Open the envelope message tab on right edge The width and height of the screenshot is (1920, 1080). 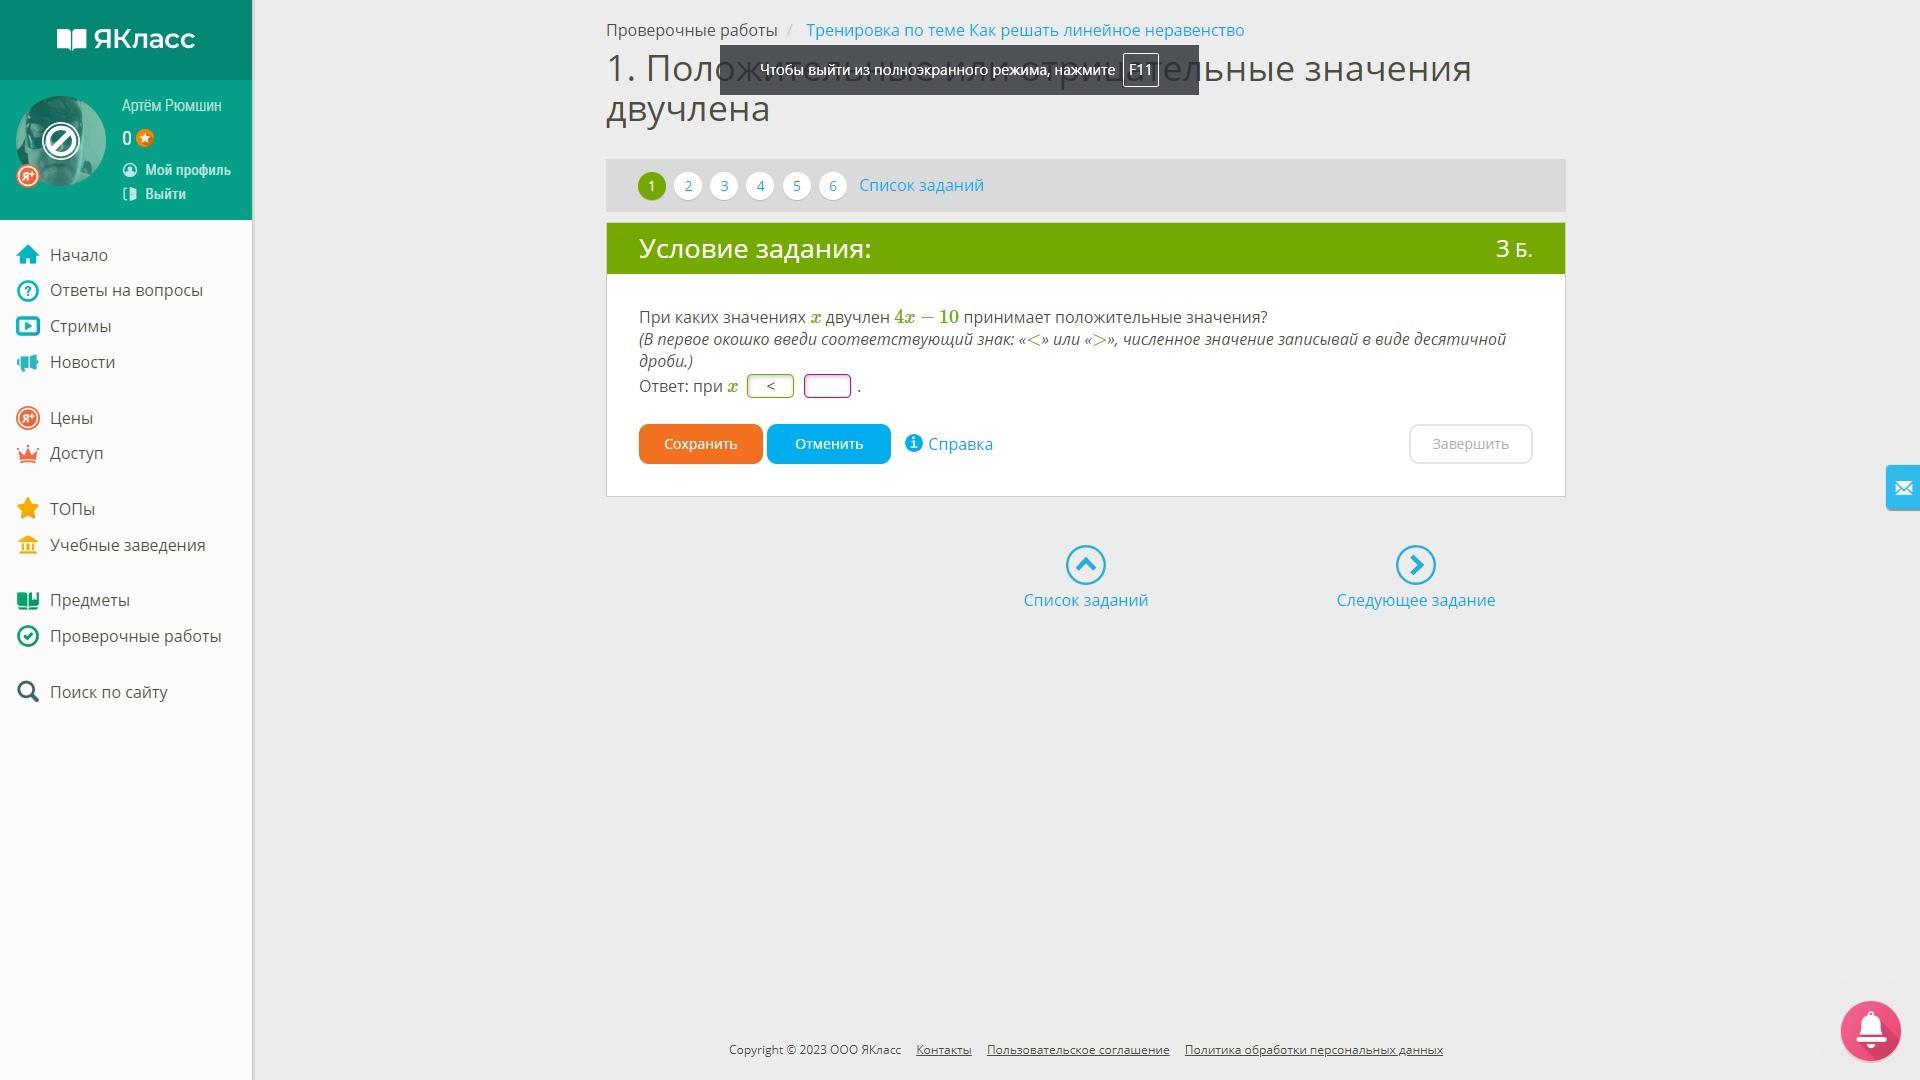[x=1902, y=488]
